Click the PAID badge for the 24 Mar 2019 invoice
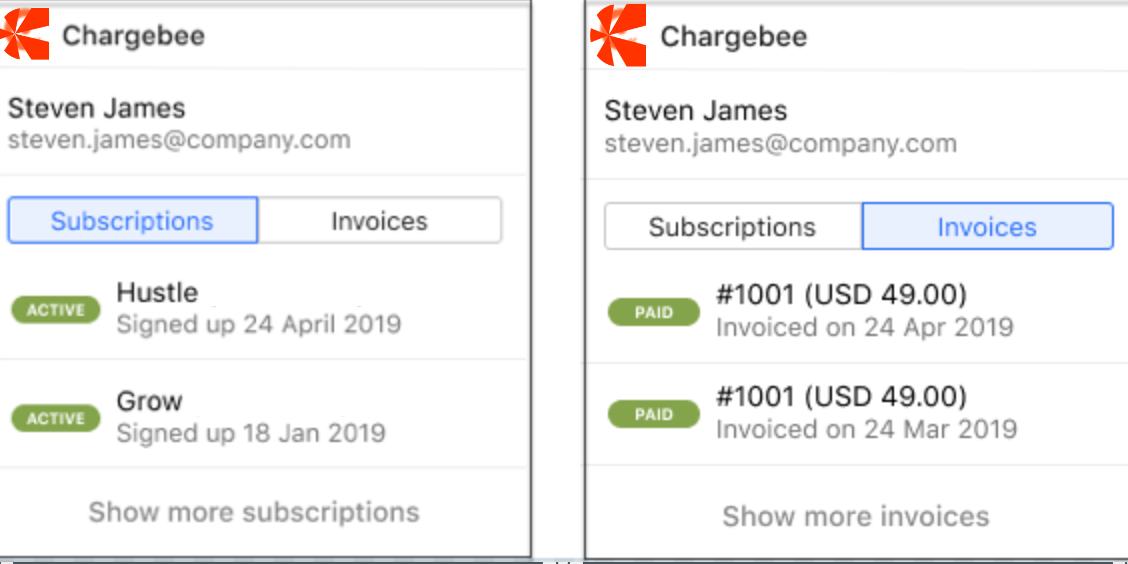This screenshot has height=564, width=1128. (x=653, y=414)
